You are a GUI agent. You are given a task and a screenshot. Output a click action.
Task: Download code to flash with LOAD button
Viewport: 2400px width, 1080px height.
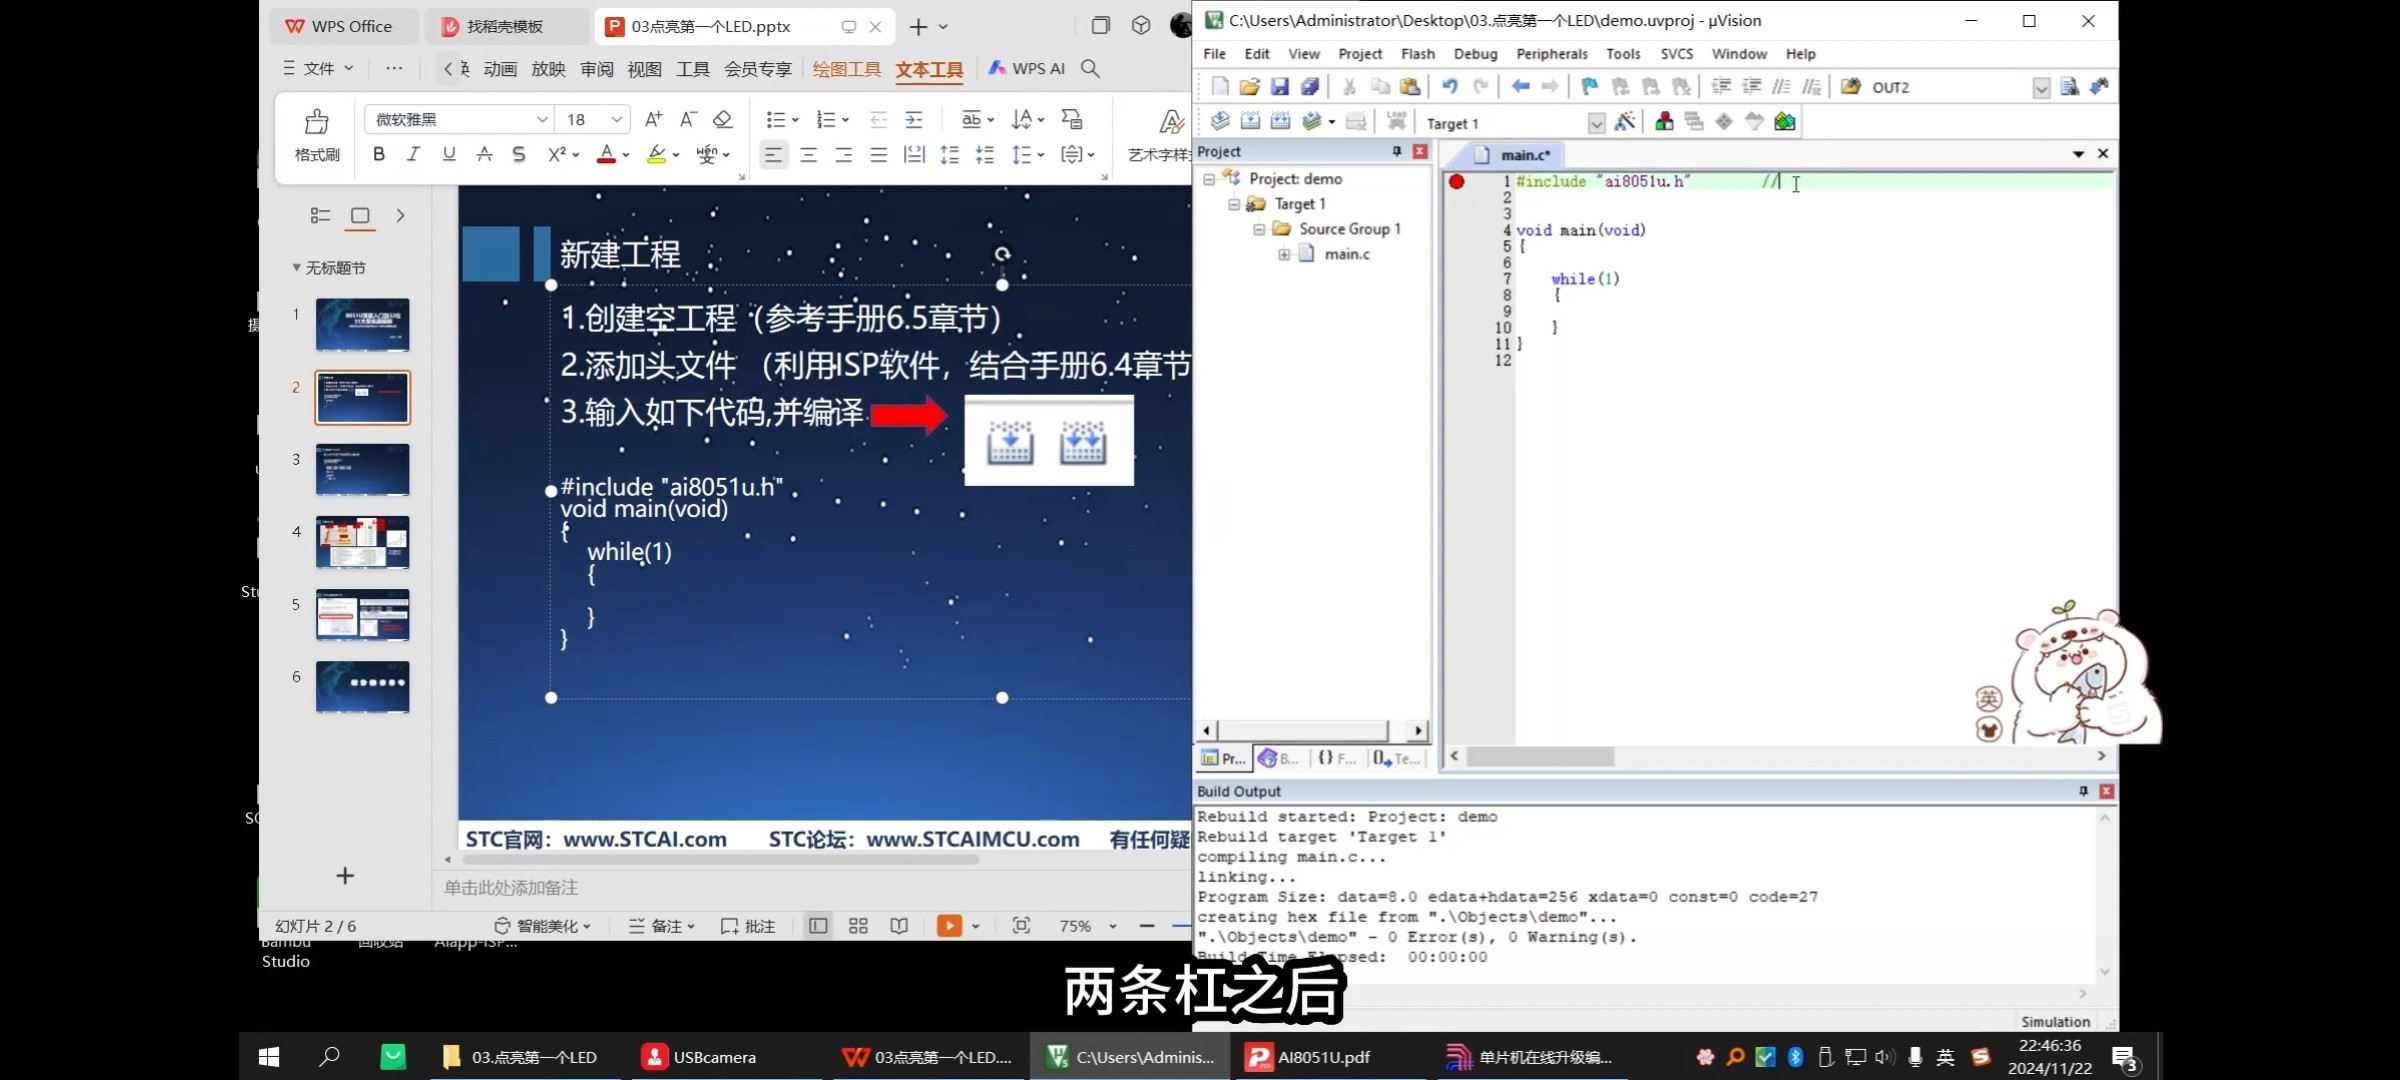pyautogui.click(x=1396, y=121)
